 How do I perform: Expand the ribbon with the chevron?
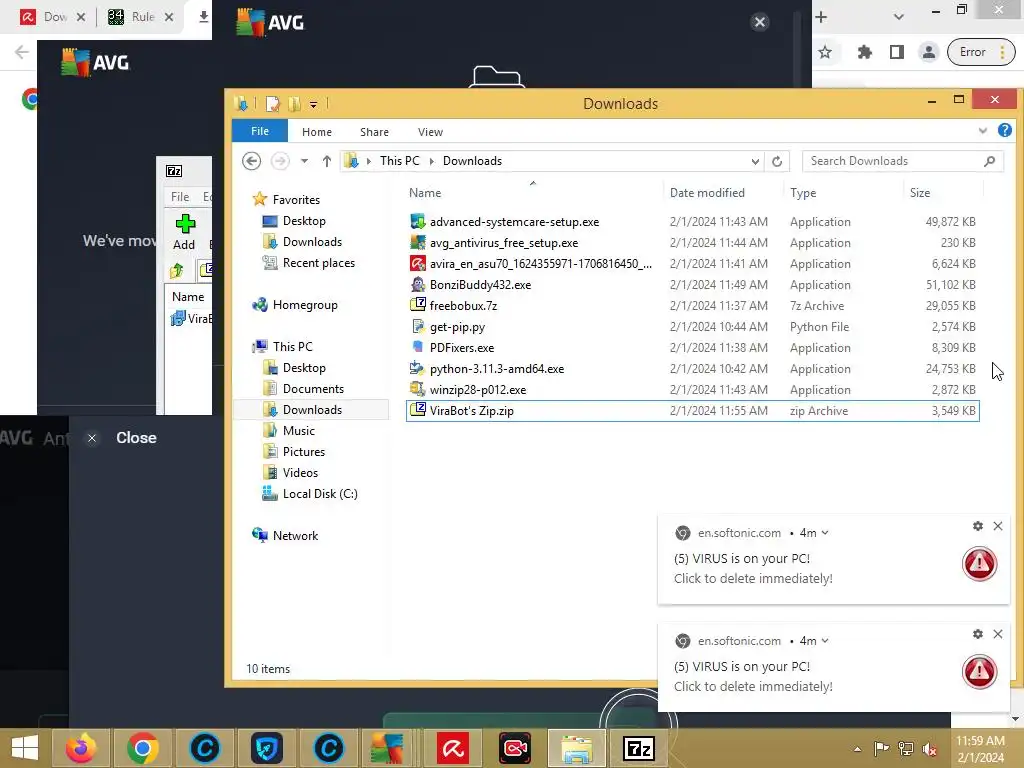[x=982, y=131]
